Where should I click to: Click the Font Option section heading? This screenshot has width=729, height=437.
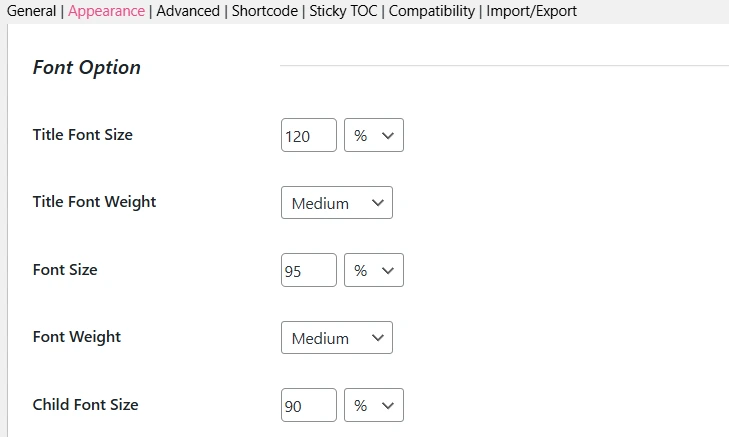[x=87, y=68]
